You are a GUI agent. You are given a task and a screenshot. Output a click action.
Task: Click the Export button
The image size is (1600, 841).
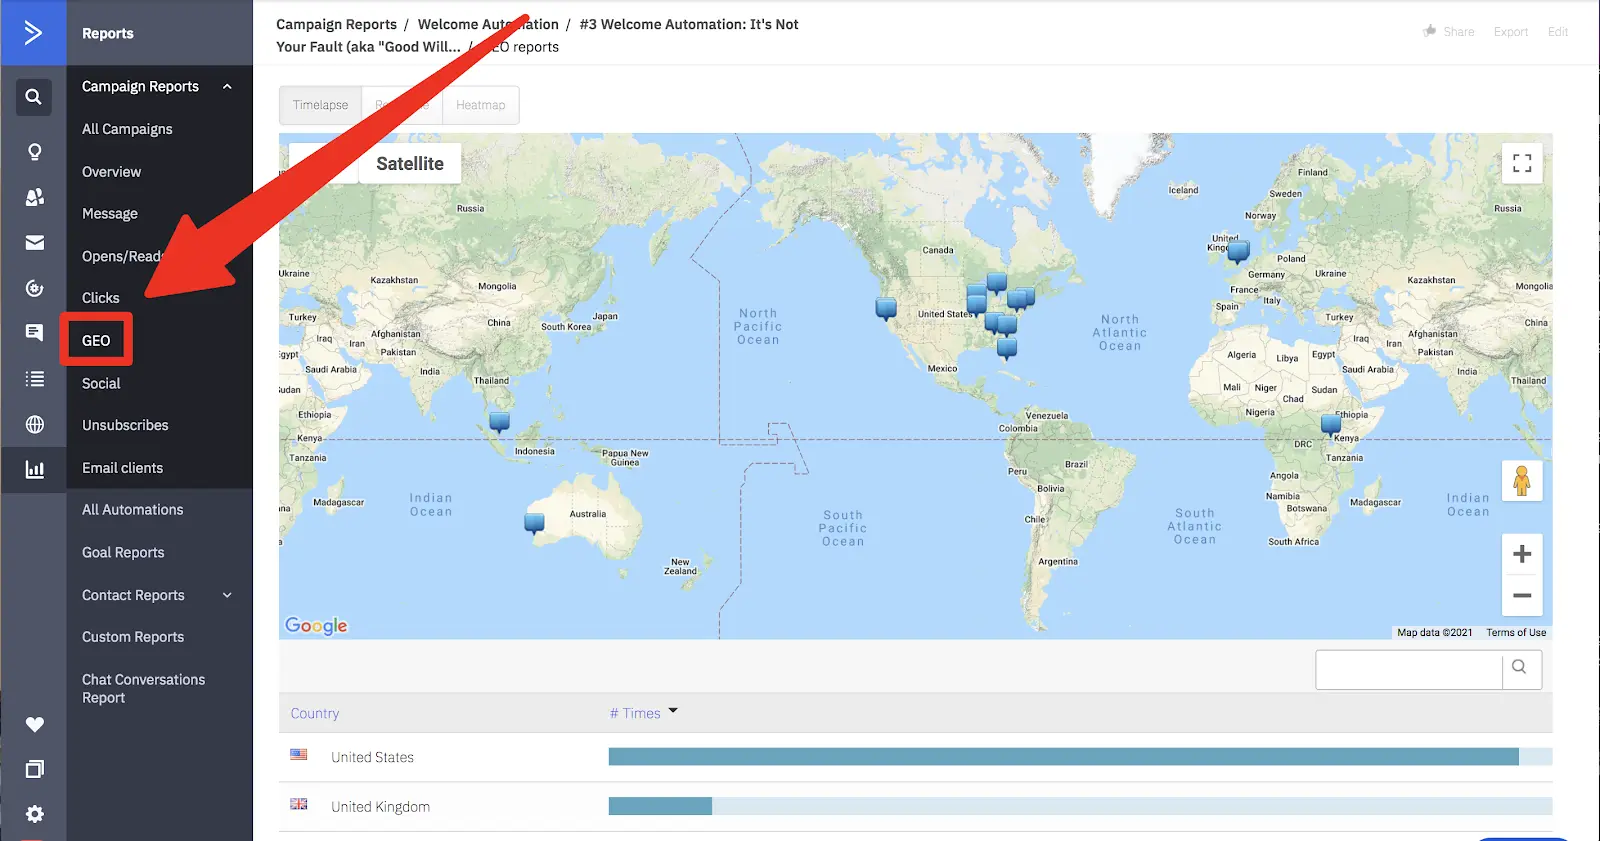1511,32
